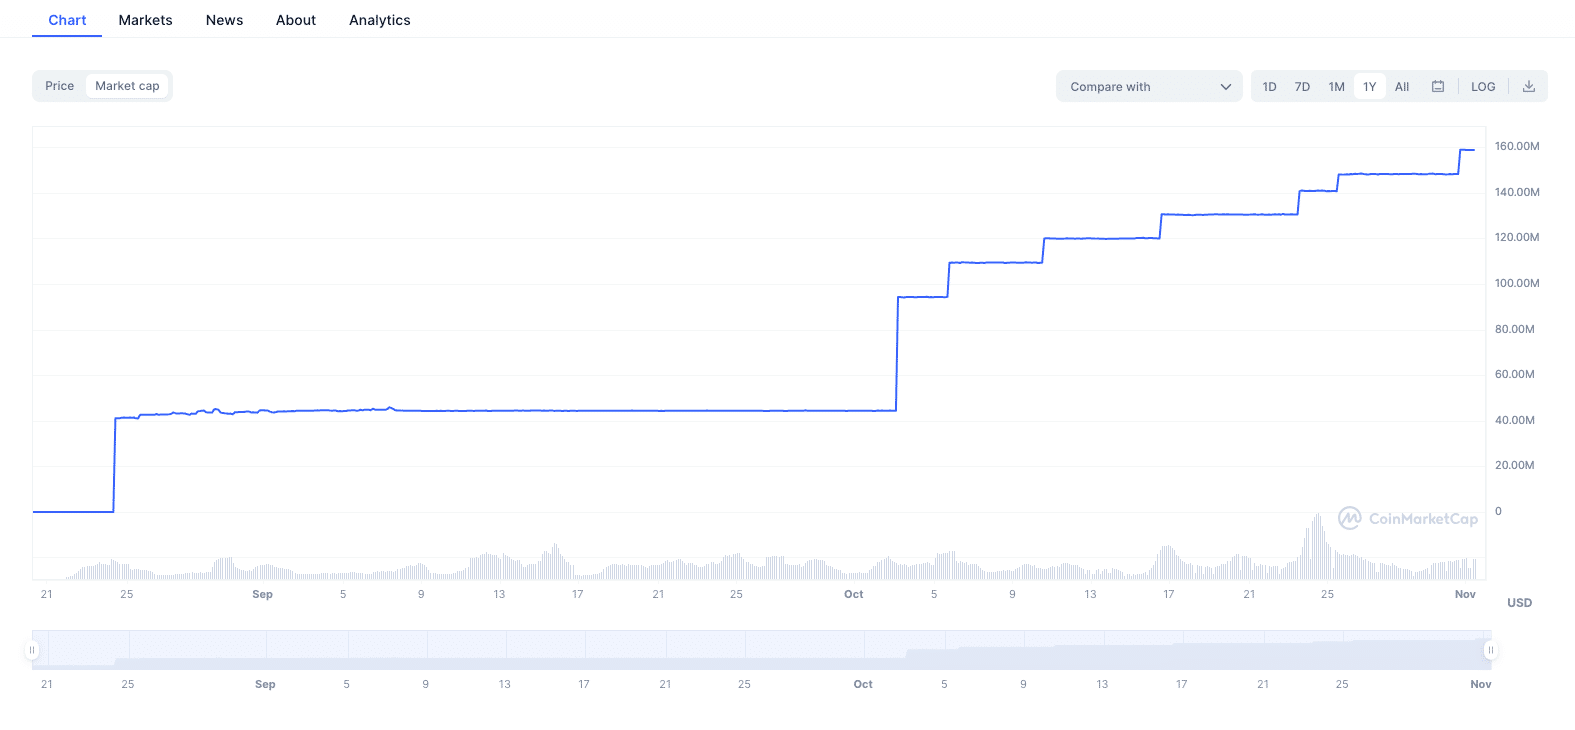Expand the Compare with chevron arrow
The width and height of the screenshot is (1575, 730).
pyautogui.click(x=1226, y=87)
